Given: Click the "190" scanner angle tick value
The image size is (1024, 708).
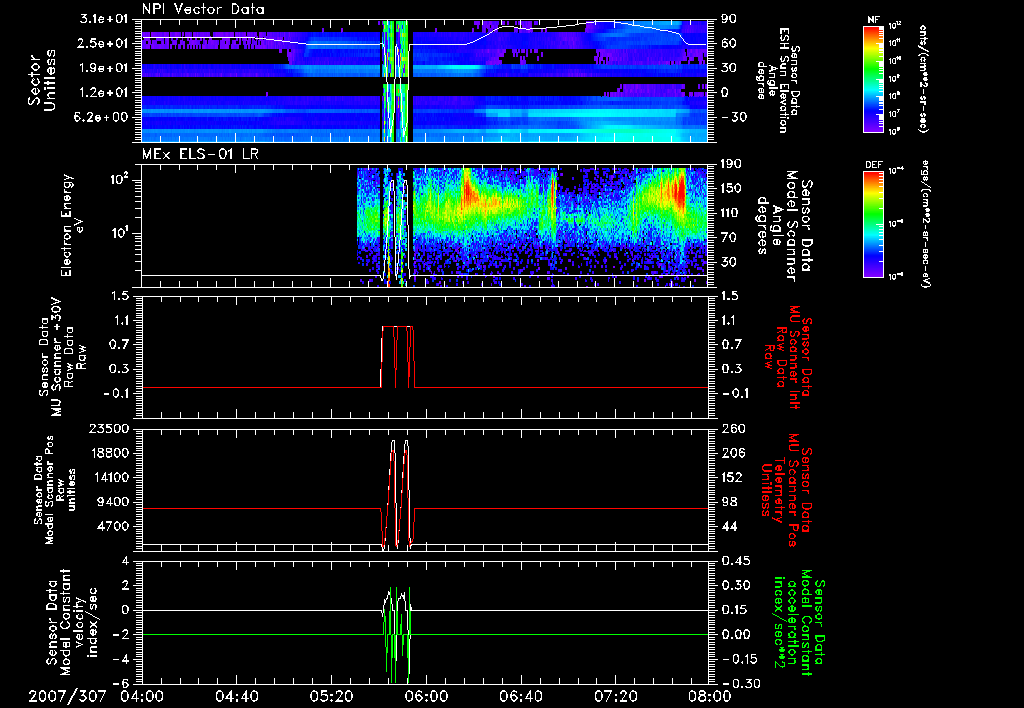Looking at the screenshot, I should (x=731, y=165).
